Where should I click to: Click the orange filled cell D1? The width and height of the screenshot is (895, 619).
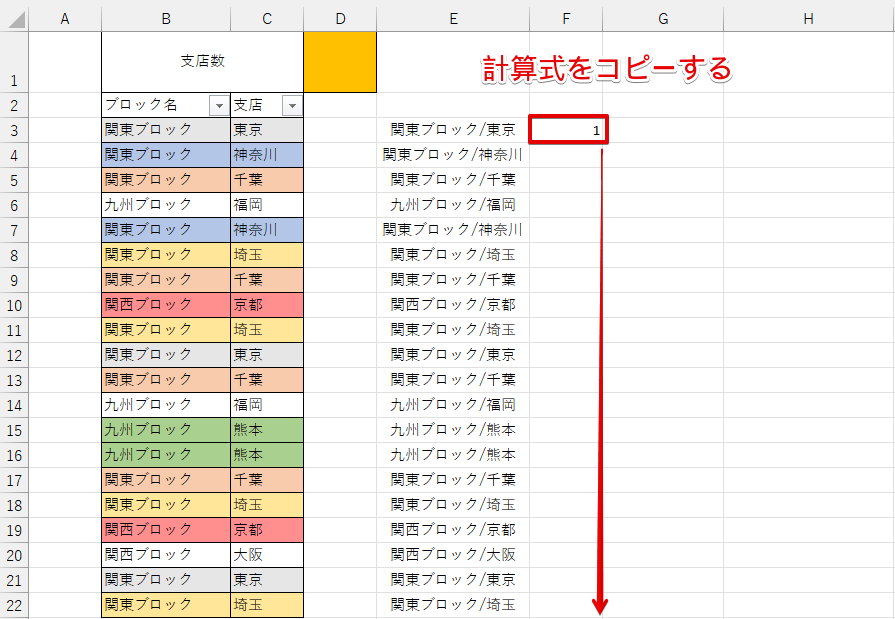(340, 62)
